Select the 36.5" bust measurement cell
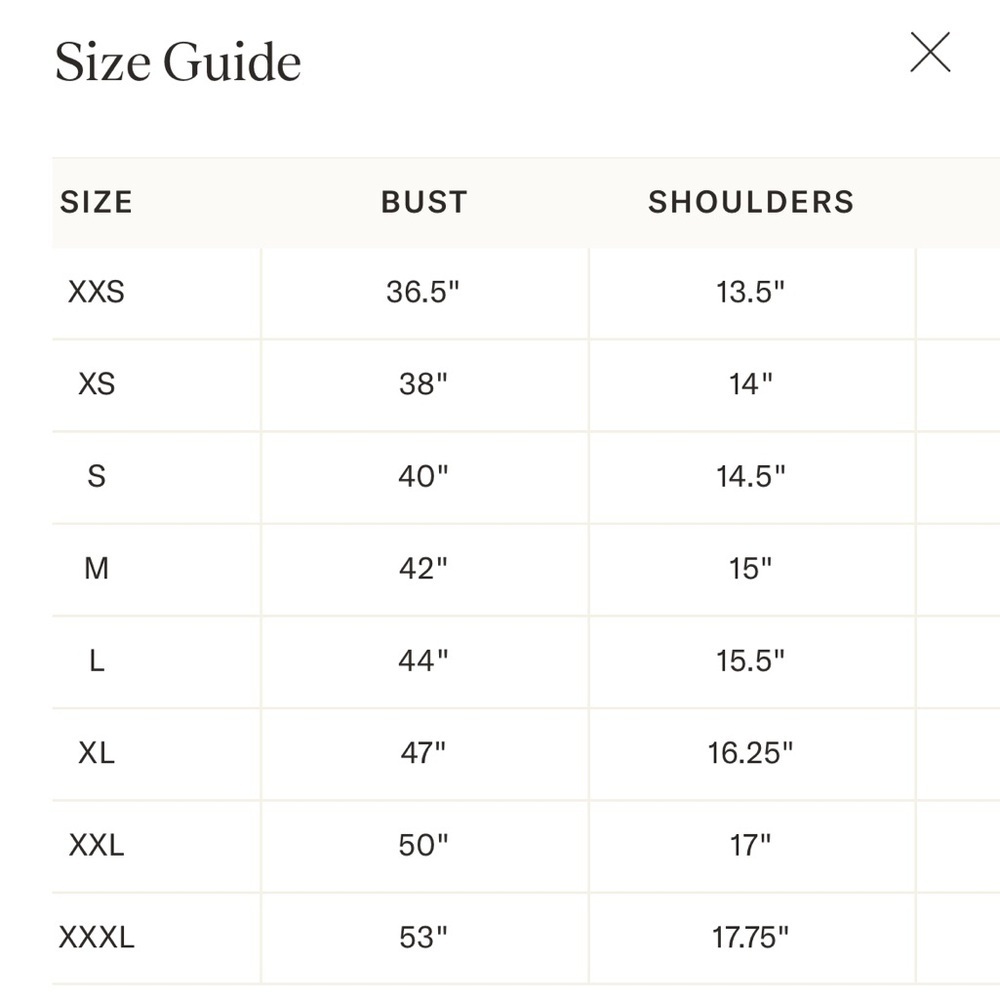Viewport: 1000px width, 1000px height. tap(424, 293)
